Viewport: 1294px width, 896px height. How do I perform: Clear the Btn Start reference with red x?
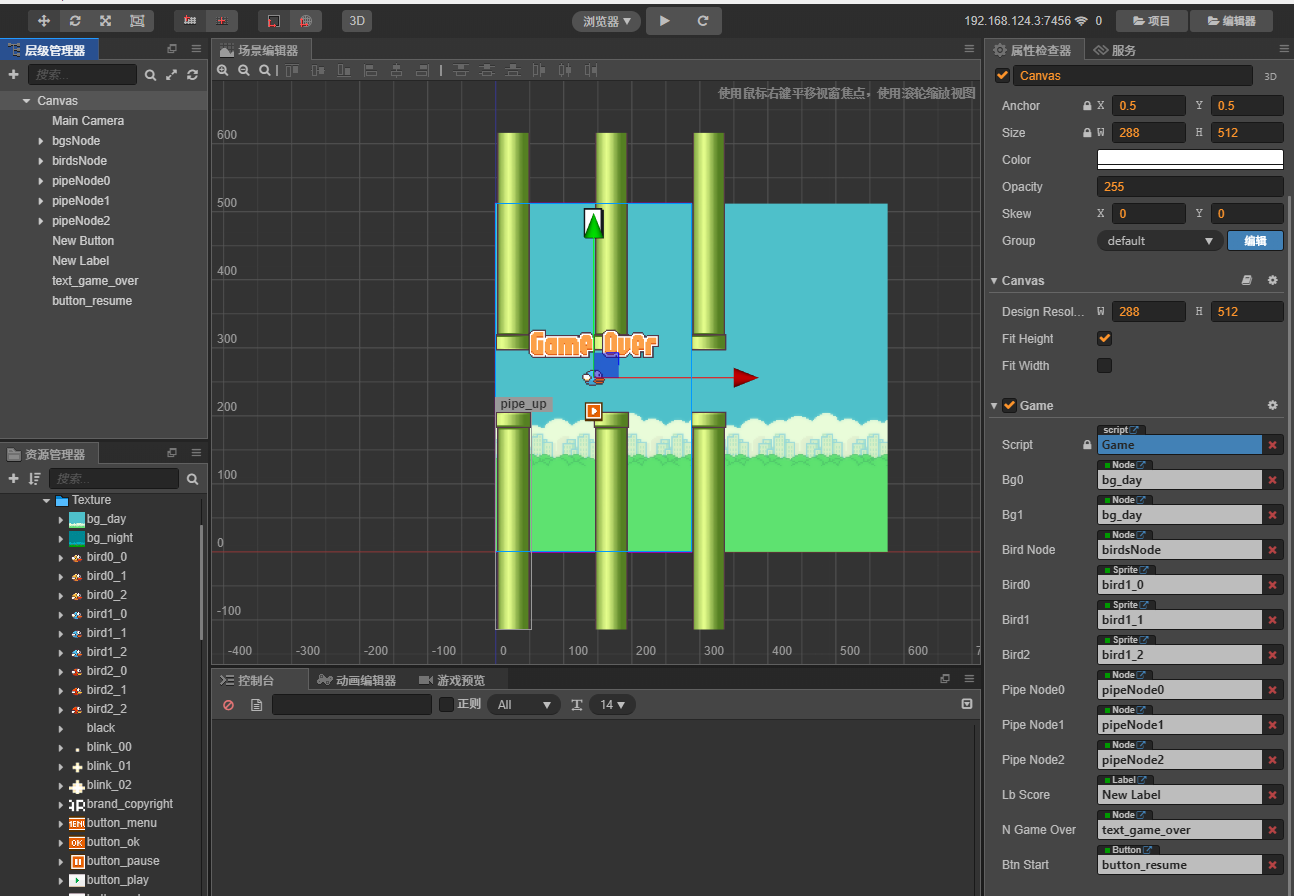coord(1272,865)
